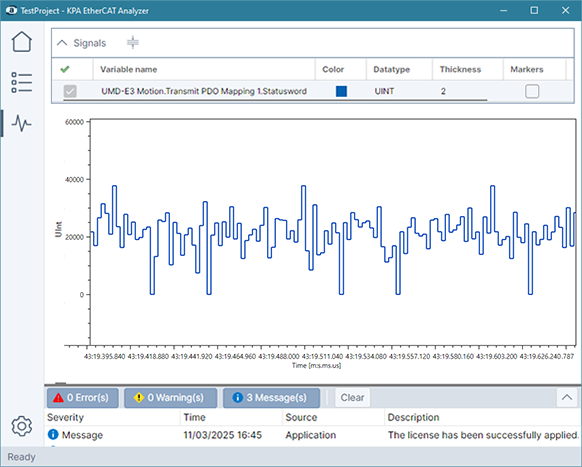Click the Clear log button

(352, 398)
